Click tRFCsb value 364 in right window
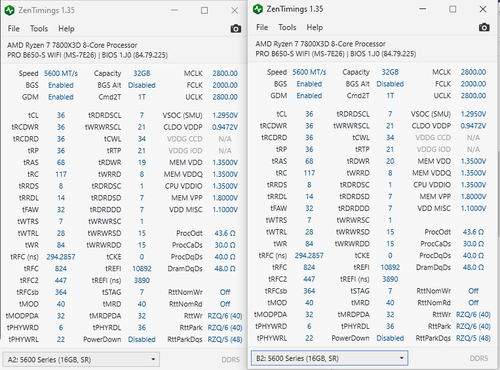Image resolution: width=500 pixels, height=370 pixels. tap(309, 291)
